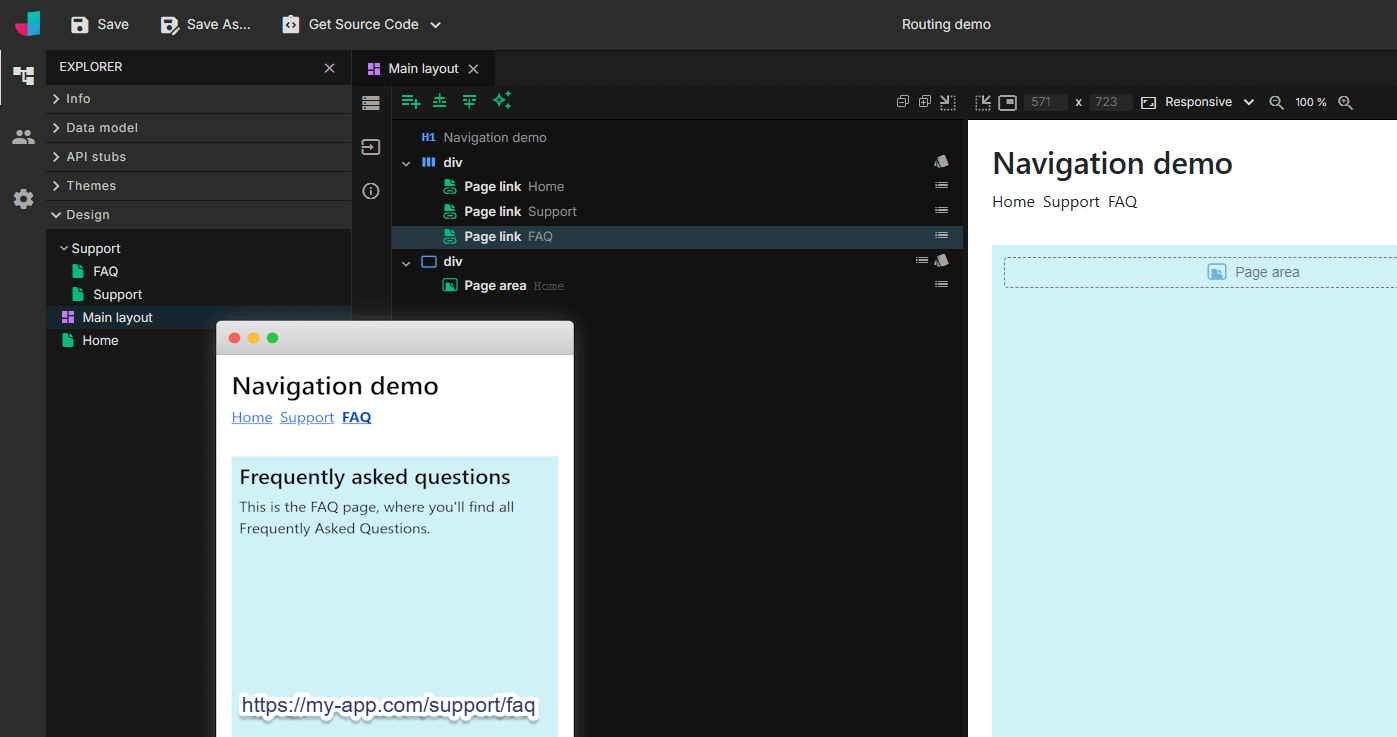The height and width of the screenshot is (737, 1397).
Task: Click the collapse all tree nodes icon
Action: 902,101
